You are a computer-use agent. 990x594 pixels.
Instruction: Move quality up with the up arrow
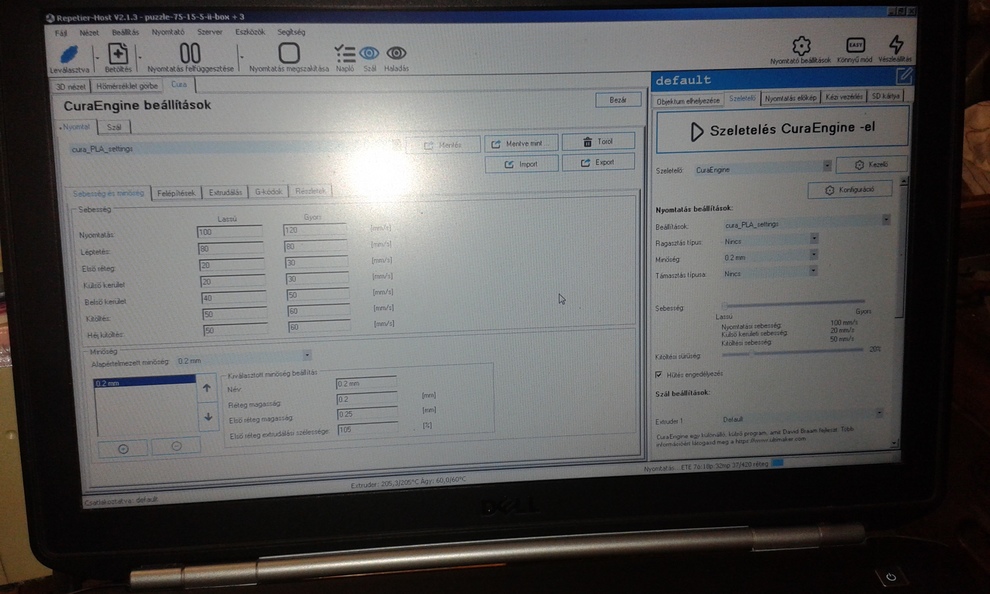pos(207,388)
